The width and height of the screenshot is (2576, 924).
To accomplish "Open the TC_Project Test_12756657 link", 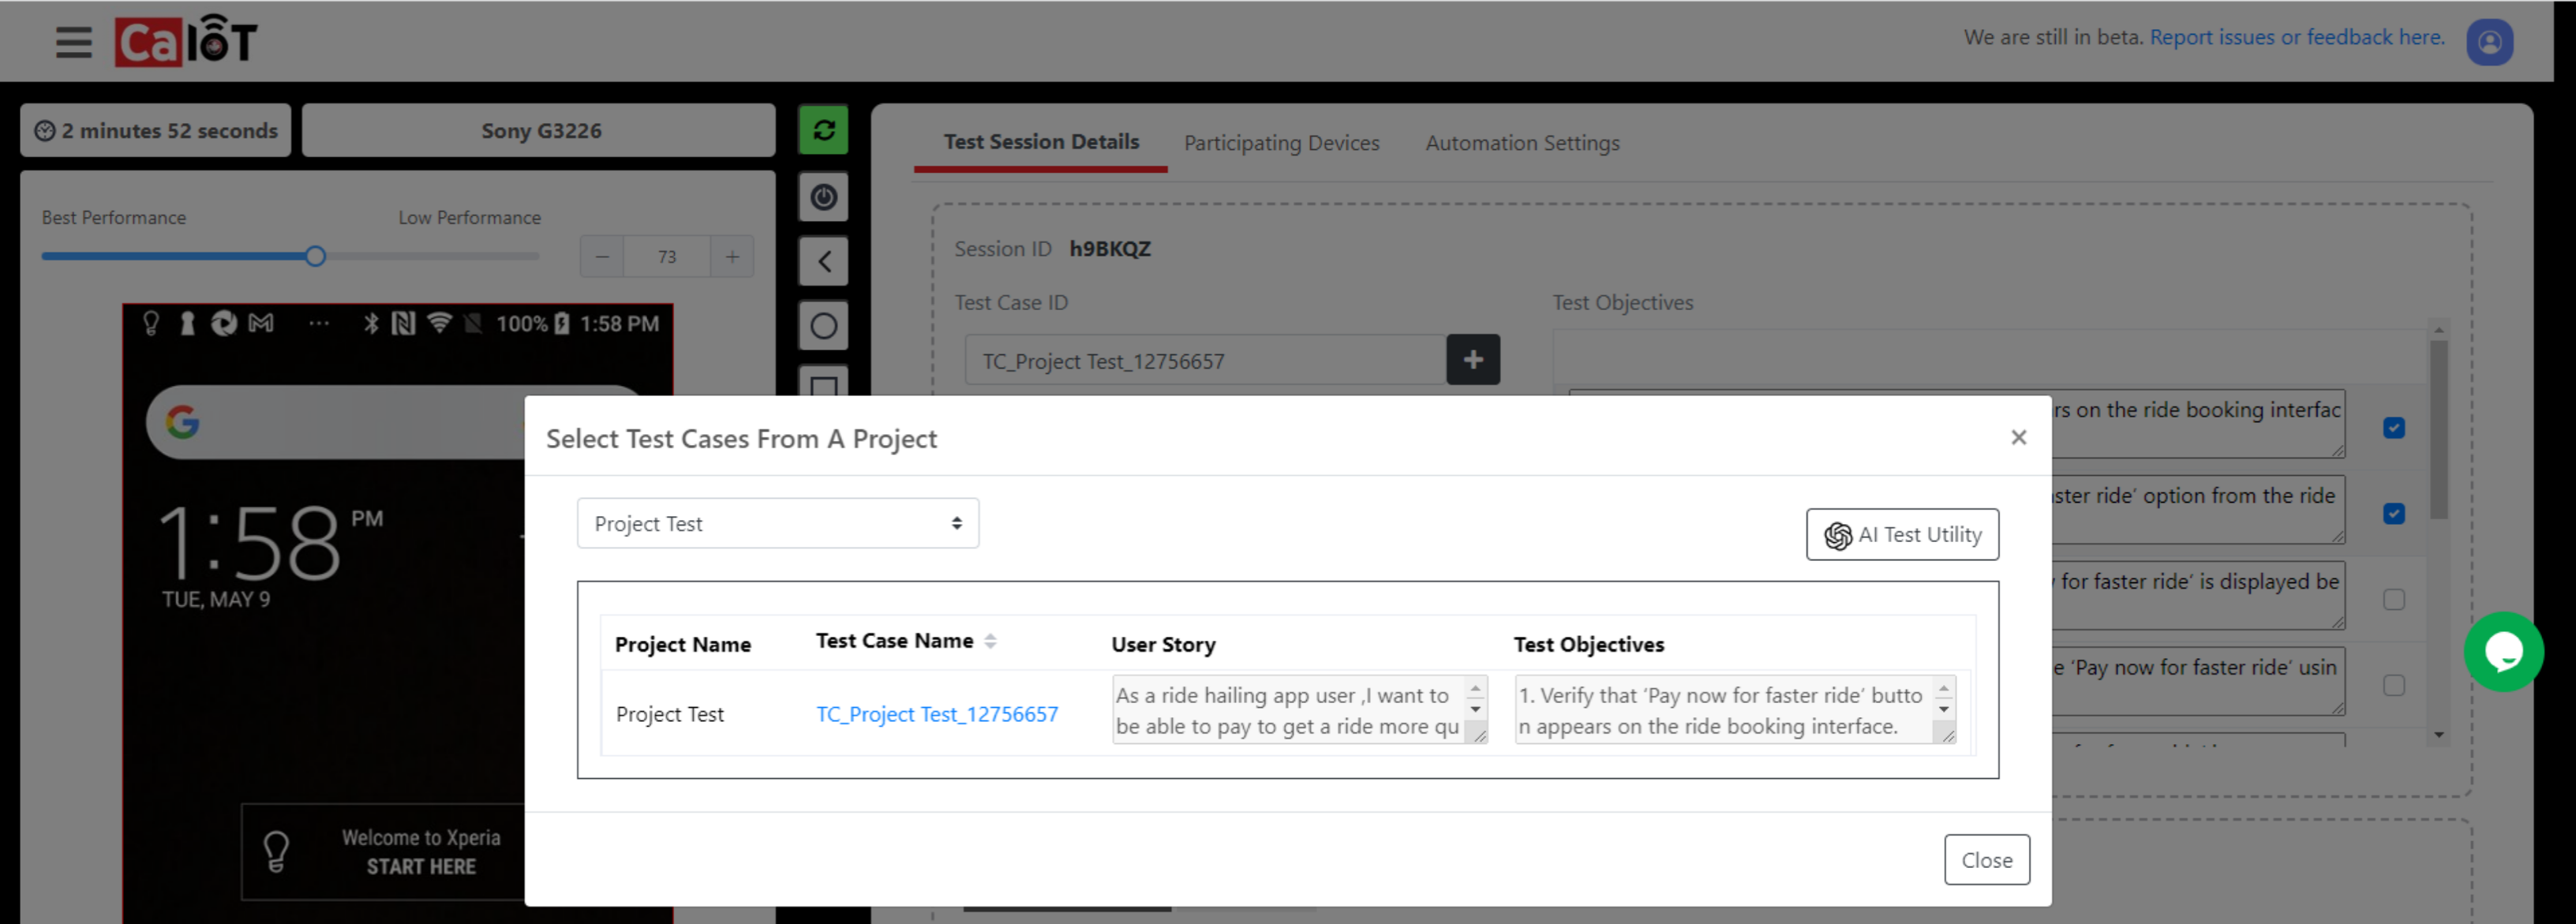I will (x=936, y=714).
